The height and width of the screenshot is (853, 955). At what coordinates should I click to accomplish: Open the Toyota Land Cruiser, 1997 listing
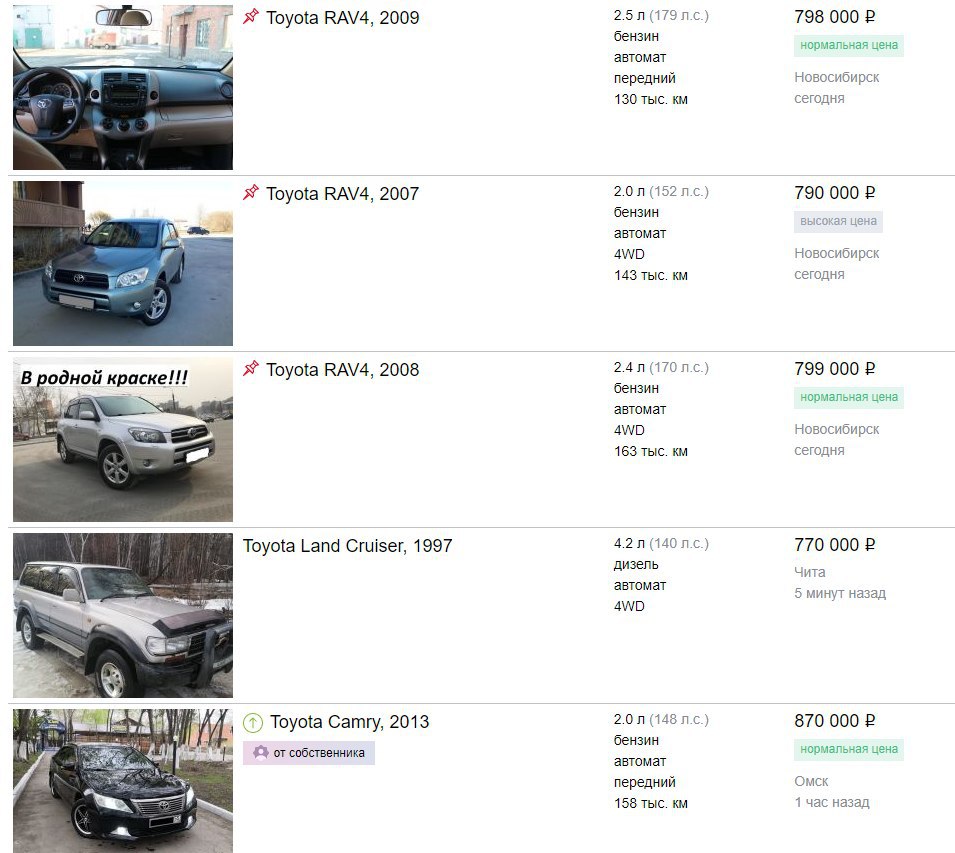pyautogui.click(x=347, y=546)
